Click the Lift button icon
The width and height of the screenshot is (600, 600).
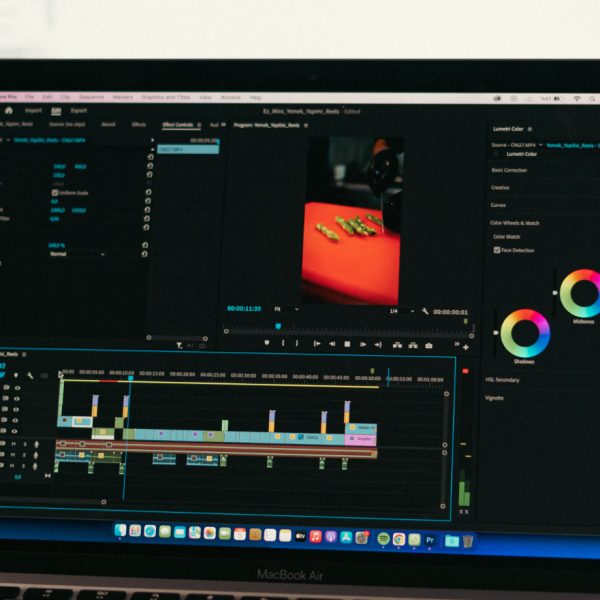click(x=397, y=345)
